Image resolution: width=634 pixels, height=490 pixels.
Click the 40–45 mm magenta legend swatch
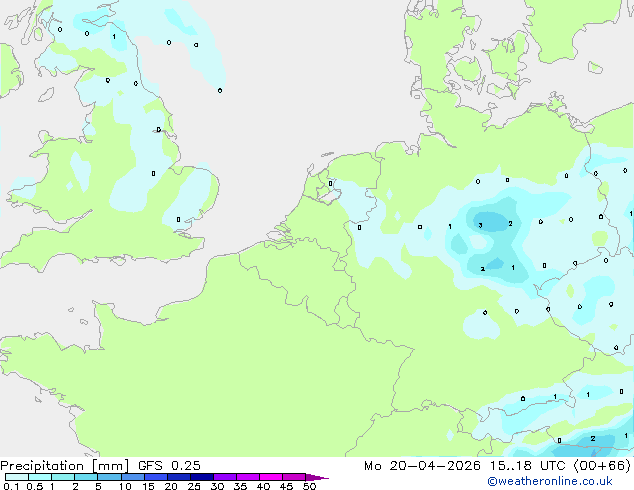(271, 477)
